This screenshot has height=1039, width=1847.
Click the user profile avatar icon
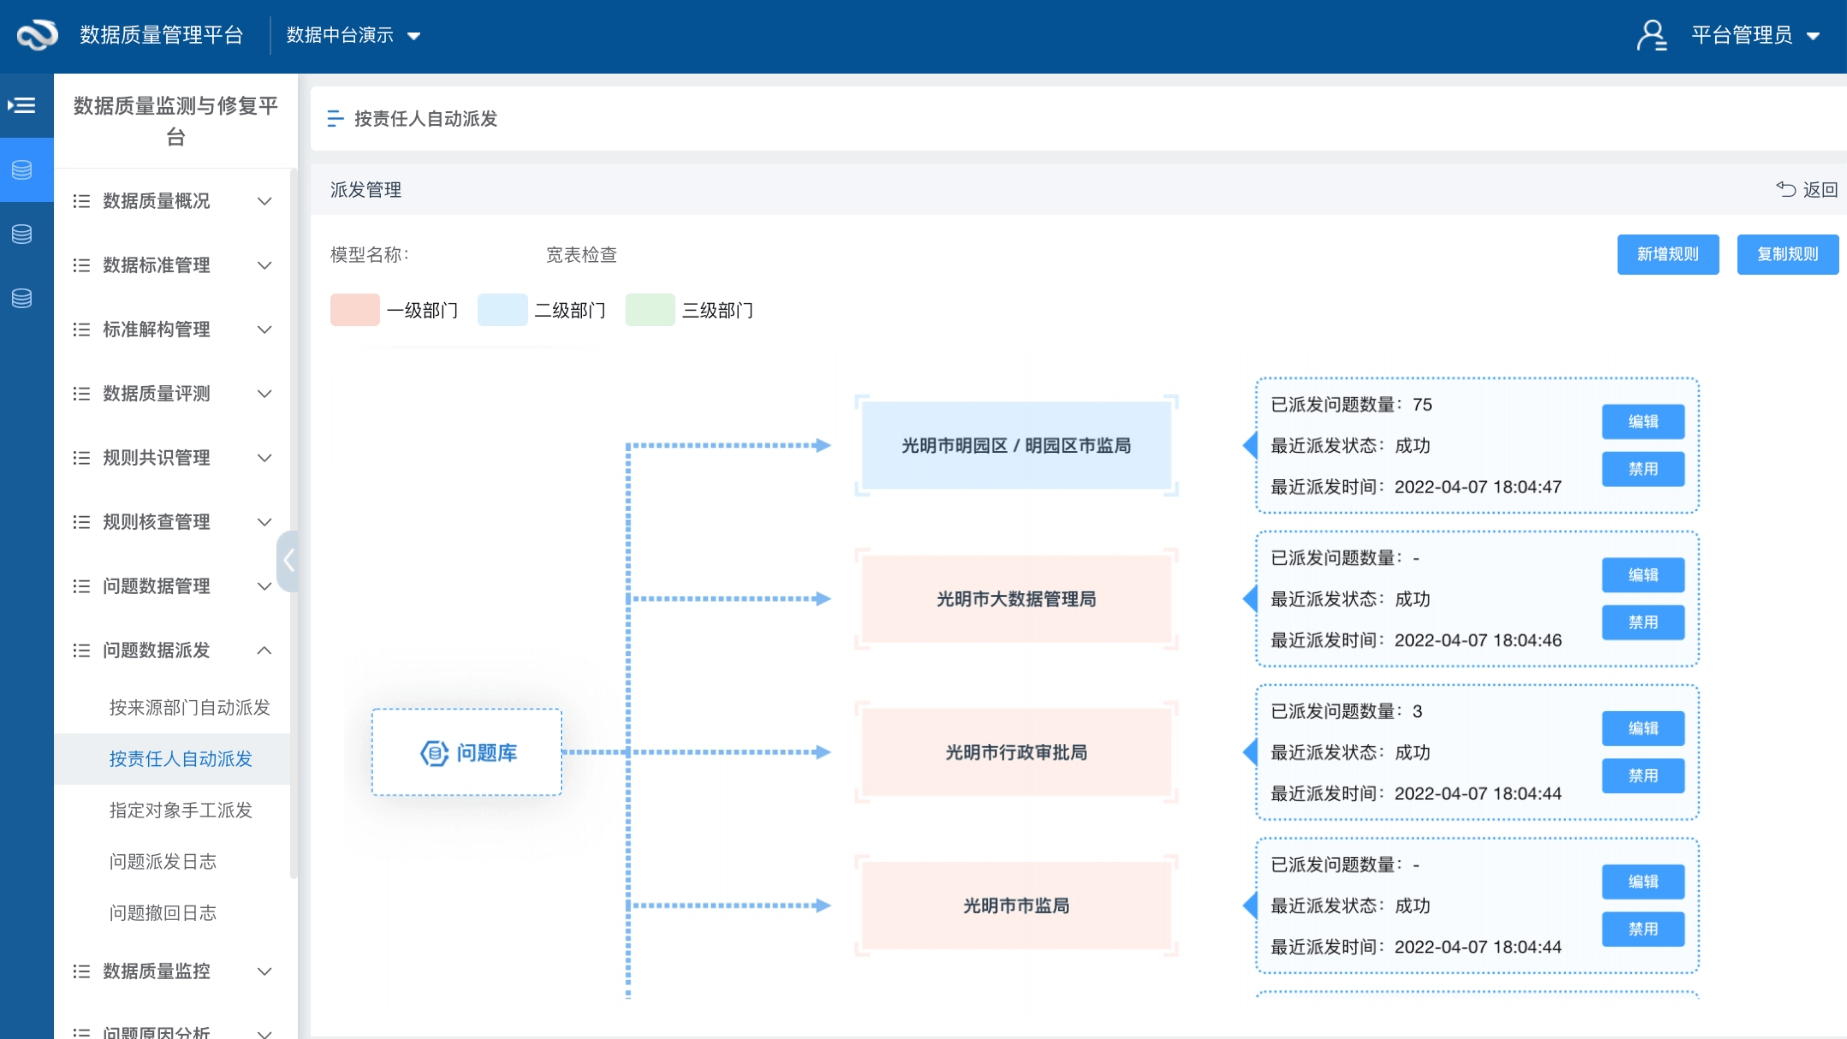[1650, 36]
